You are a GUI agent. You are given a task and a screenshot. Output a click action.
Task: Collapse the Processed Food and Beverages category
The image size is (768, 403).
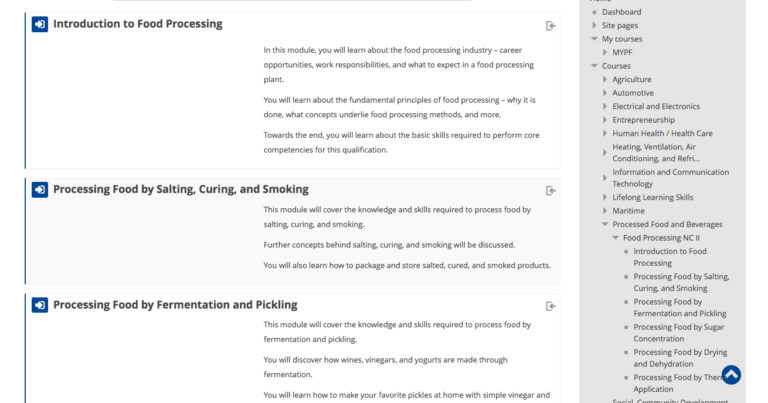coord(605,224)
